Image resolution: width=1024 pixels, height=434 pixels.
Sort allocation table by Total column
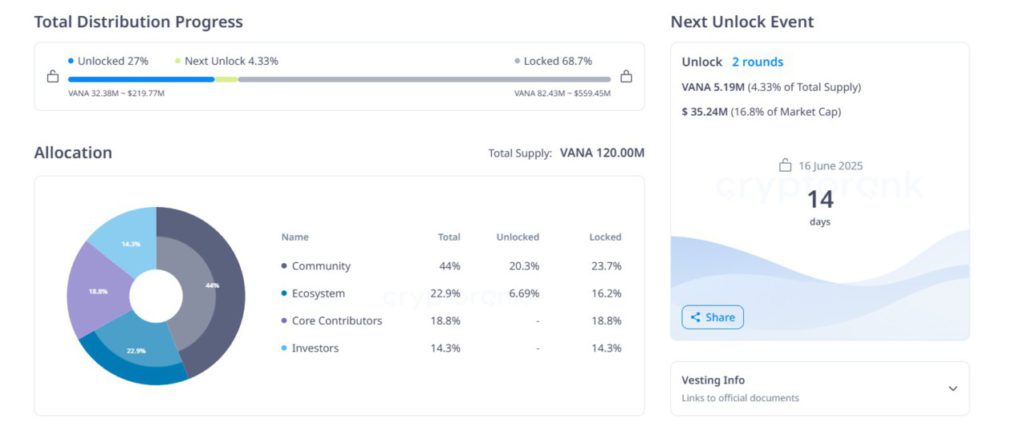coord(449,237)
